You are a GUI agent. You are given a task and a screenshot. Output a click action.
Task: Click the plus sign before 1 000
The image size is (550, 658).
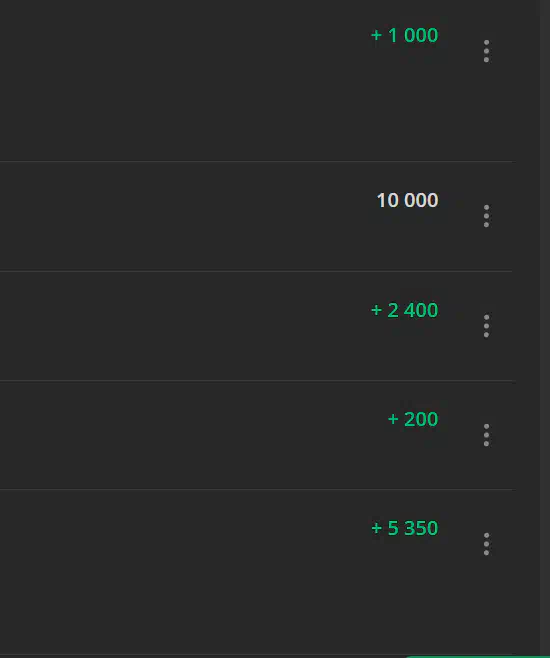tap(376, 35)
